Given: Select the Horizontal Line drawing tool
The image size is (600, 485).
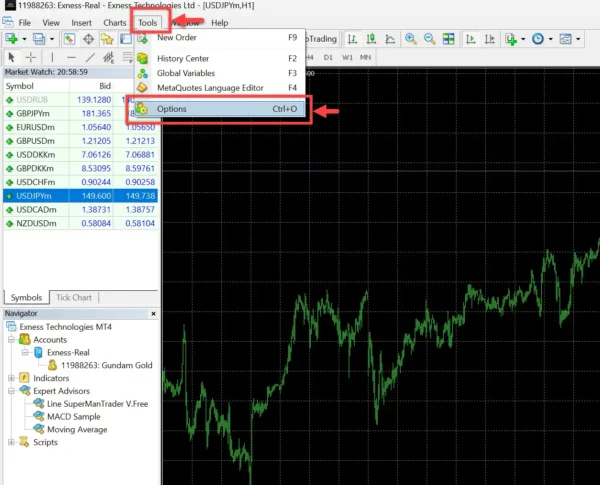Looking at the screenshot, I should [x=71, y=57].
